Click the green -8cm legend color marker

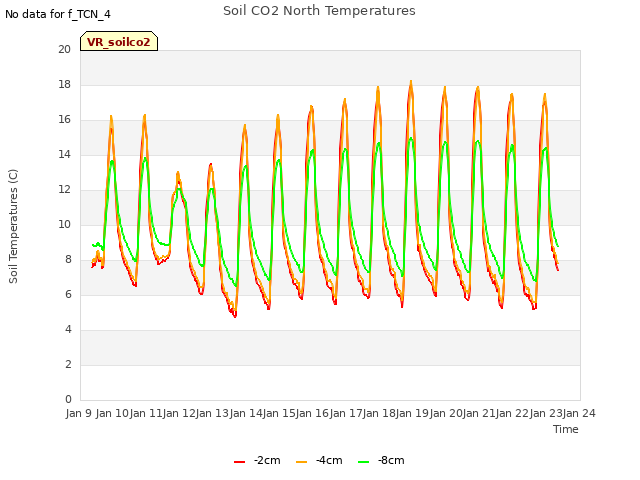363,462
